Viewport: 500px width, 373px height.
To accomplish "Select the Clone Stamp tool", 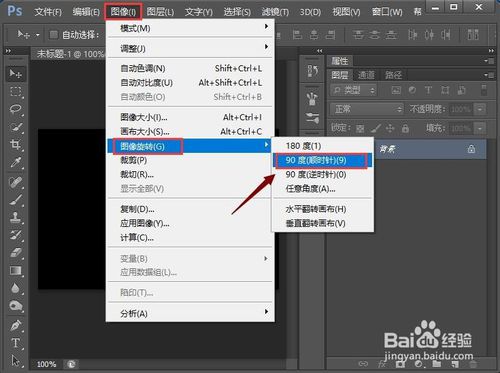I will pyautogui.click(x=15, y=218).
